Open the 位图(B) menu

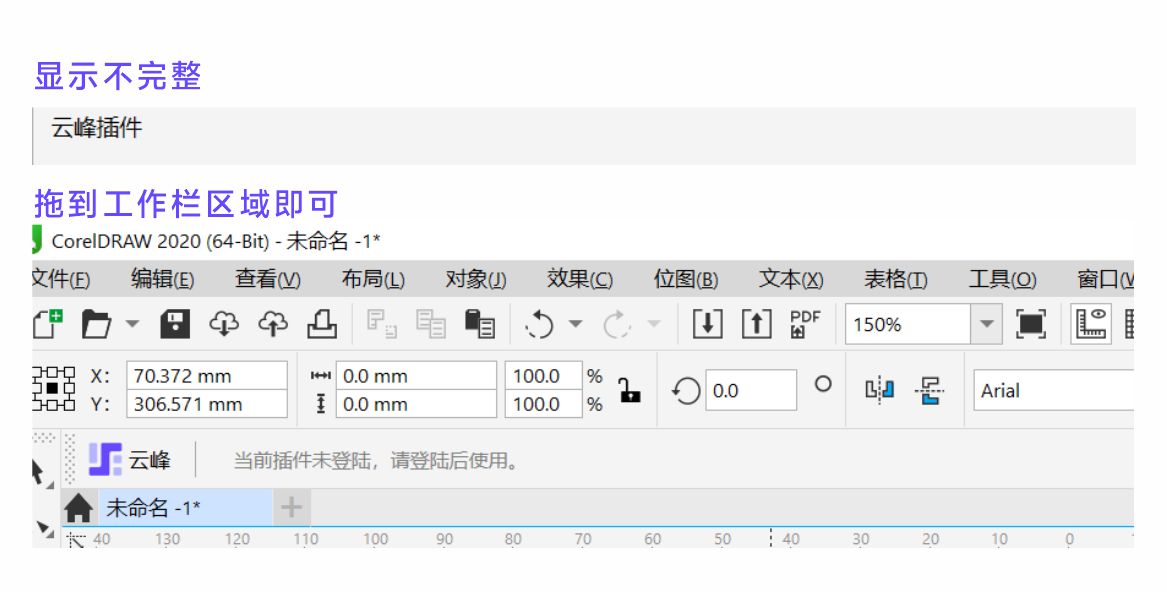tap(685, 279)
